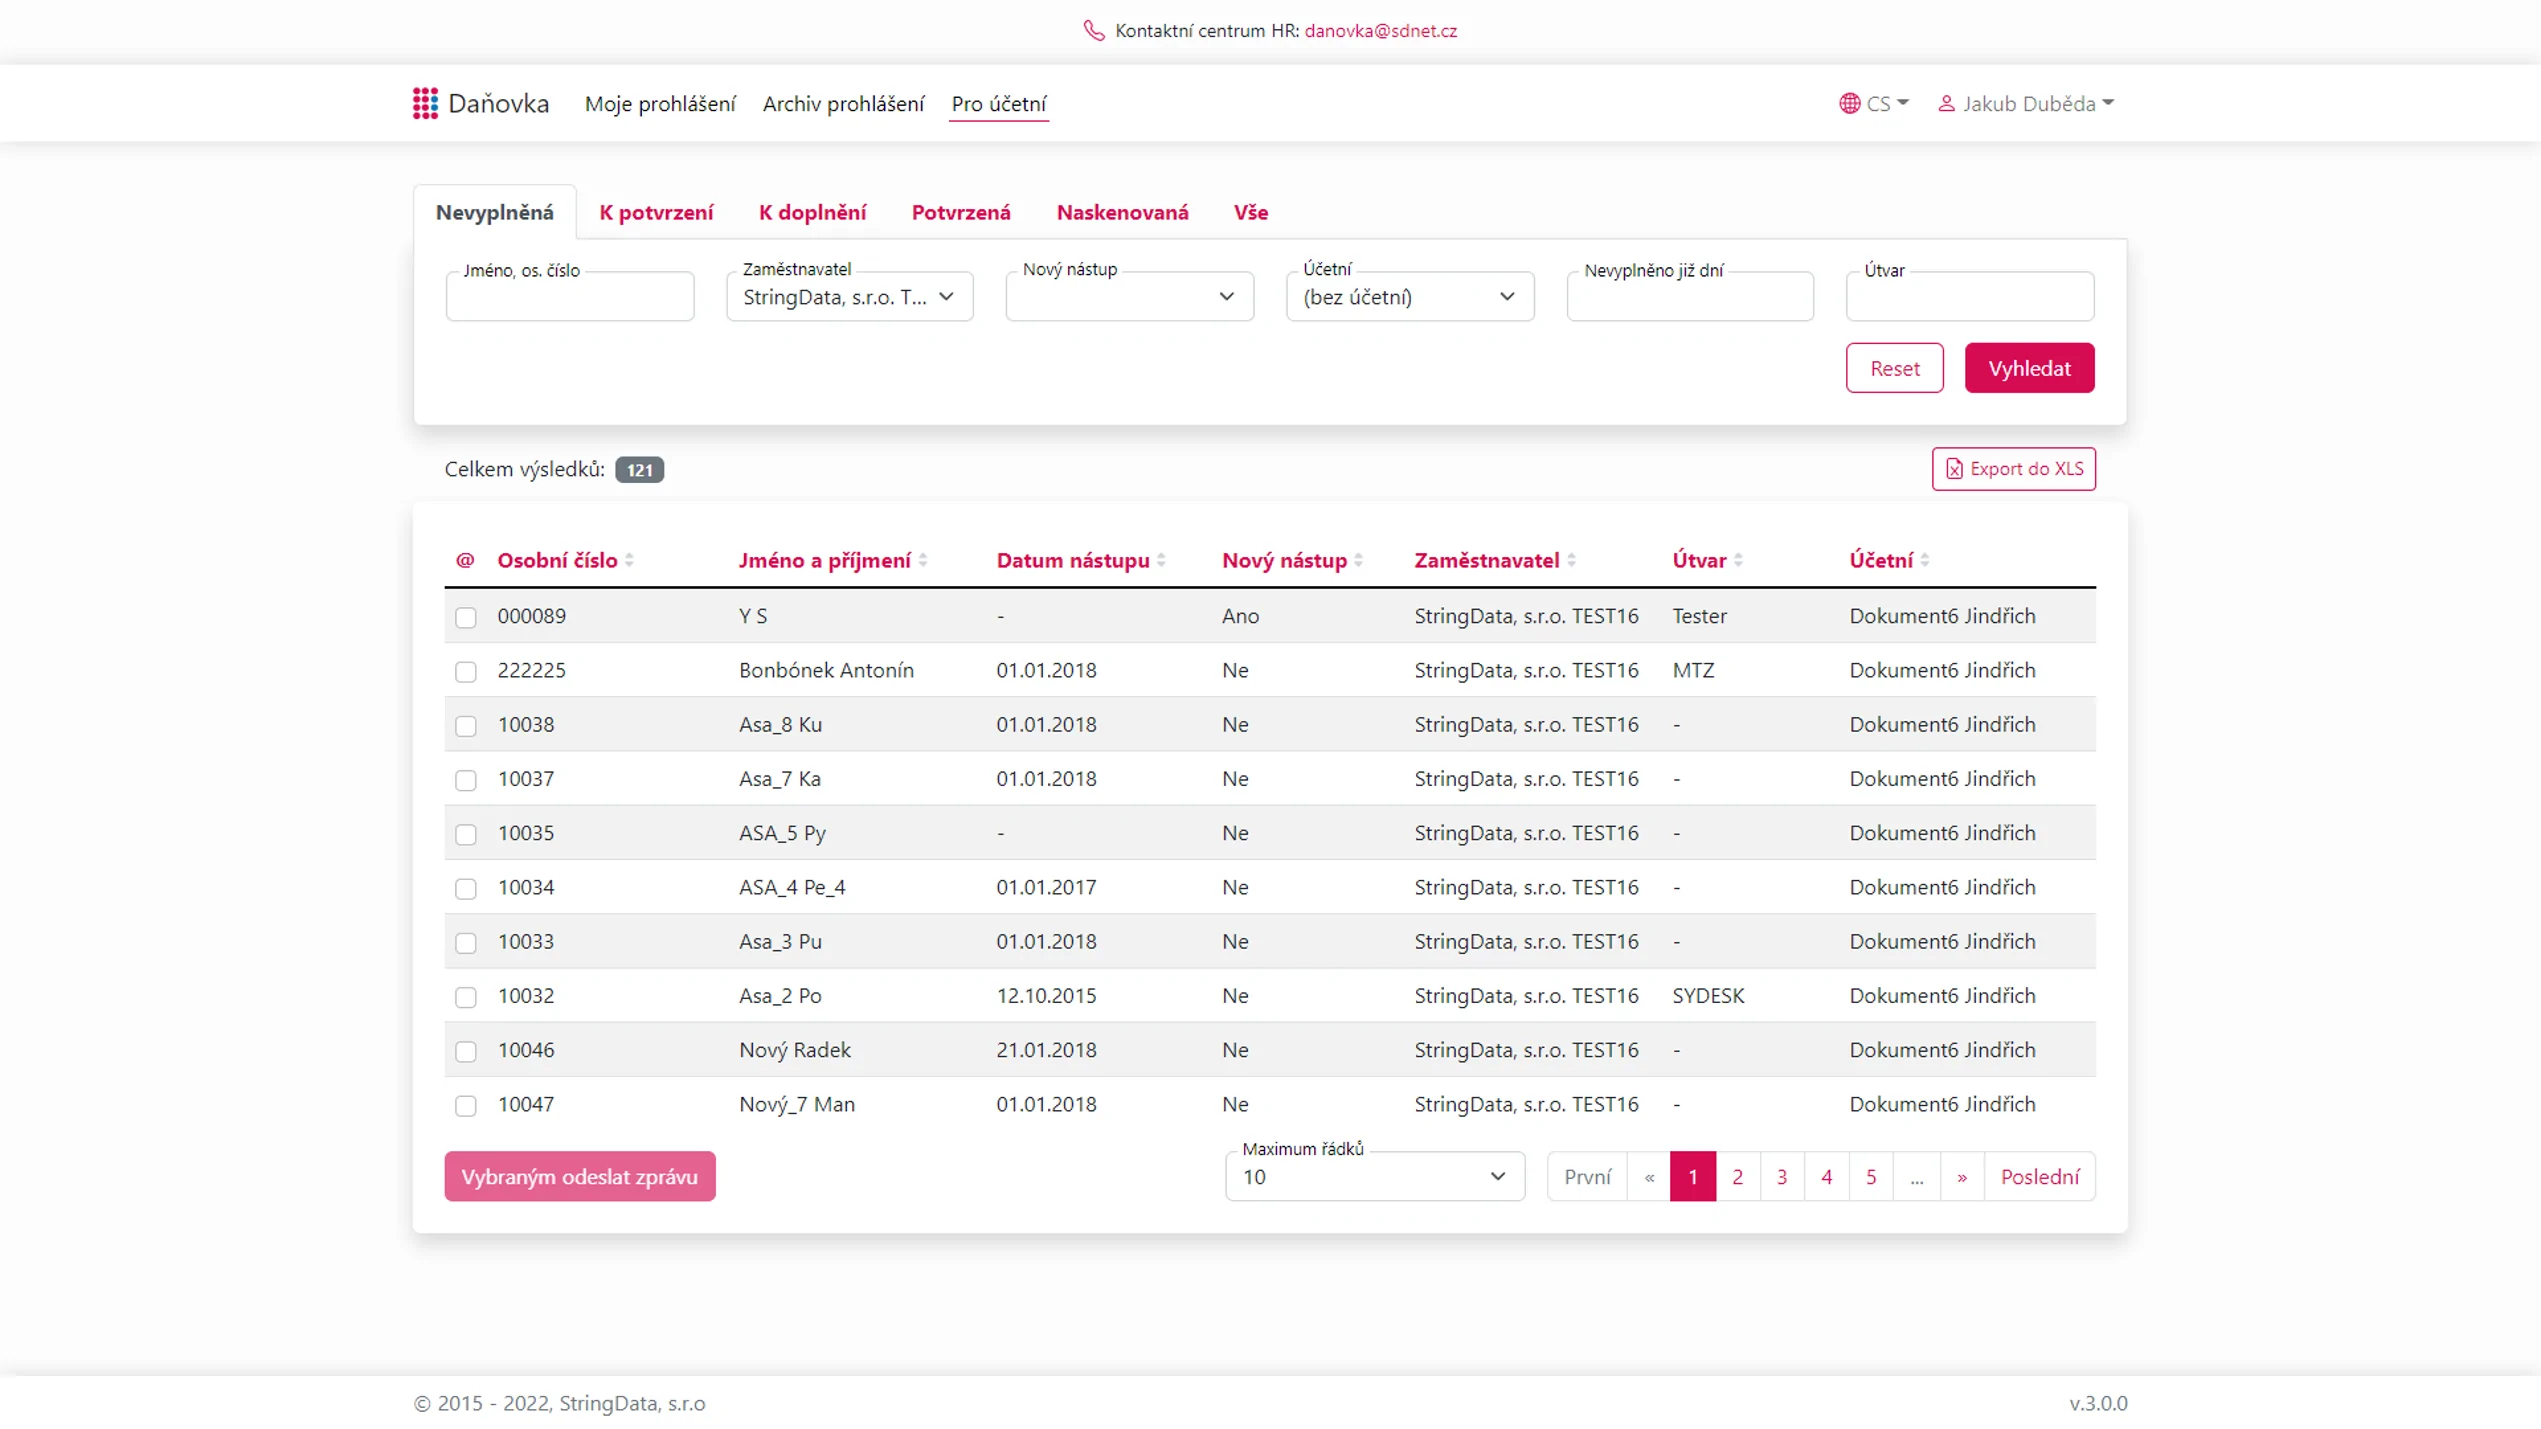The height and width of the screenshot is (1429, 2541).
Task: Select the checkbox for Nový Radek
Action: (x=466, y=1051)
